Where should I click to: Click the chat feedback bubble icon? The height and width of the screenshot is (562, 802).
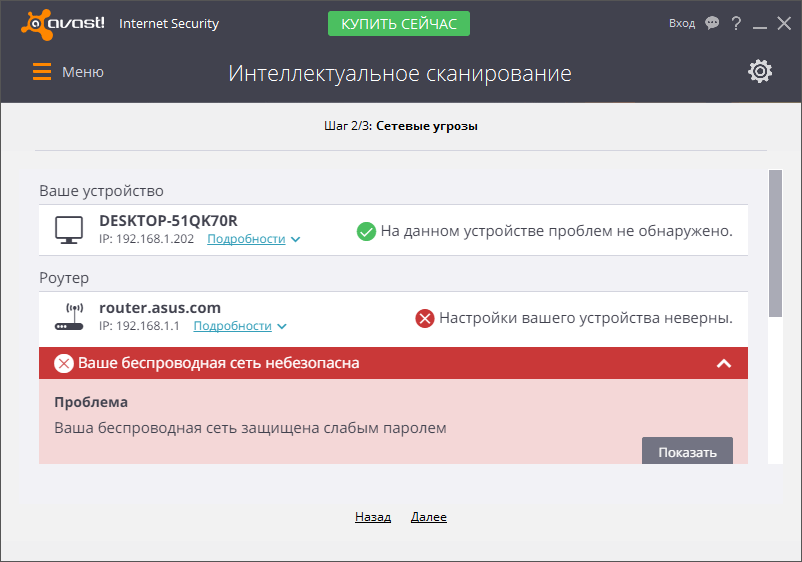tap(712, 23)
